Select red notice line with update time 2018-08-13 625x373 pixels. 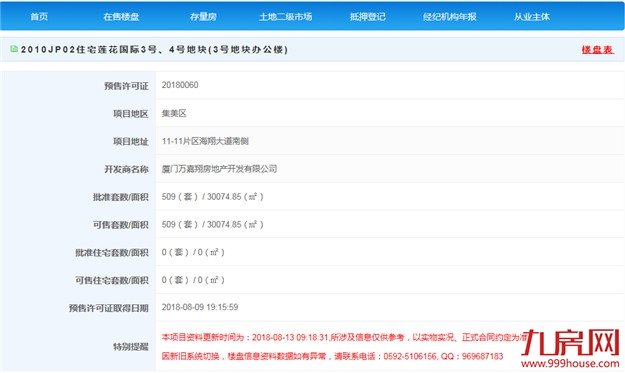click(x=345, y=338)
